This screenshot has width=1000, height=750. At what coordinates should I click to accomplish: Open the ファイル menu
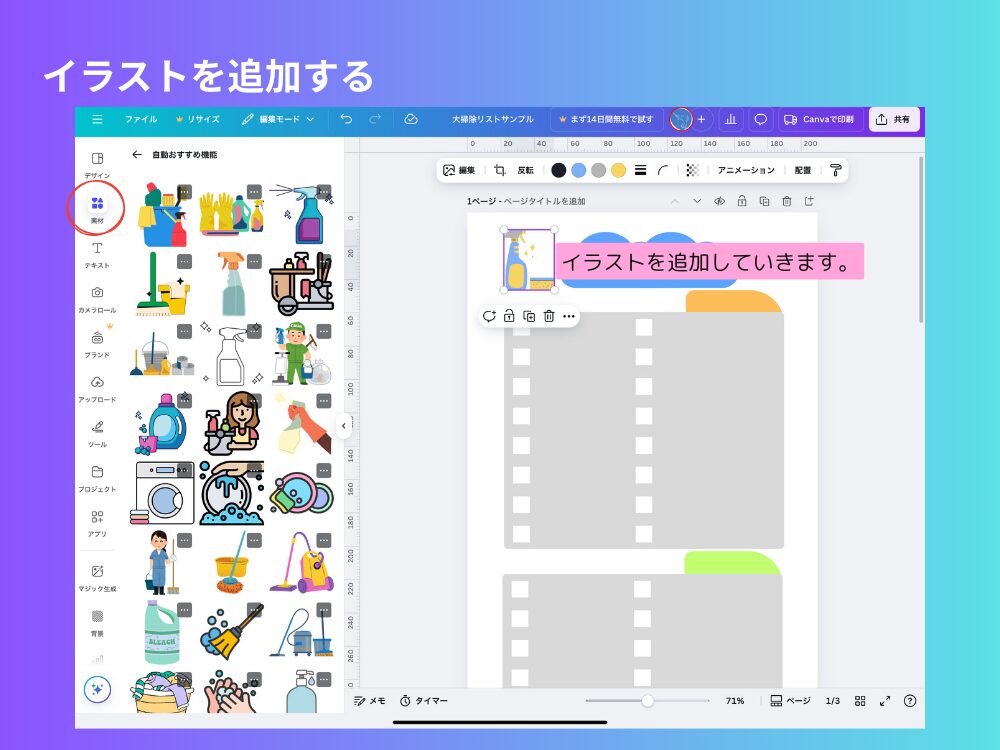pyautogui.click(x=142, y=118)
